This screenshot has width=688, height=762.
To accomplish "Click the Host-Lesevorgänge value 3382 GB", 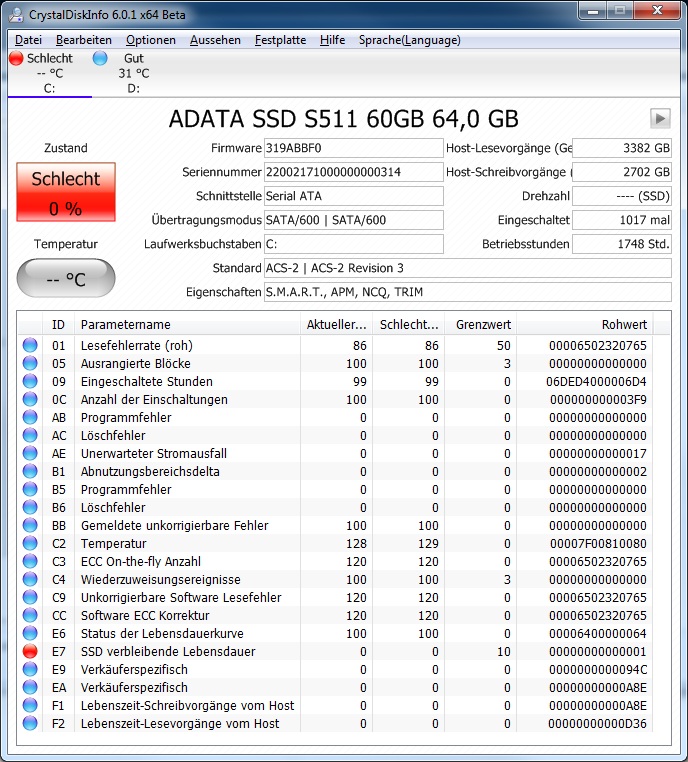I will tap(622, 148).
